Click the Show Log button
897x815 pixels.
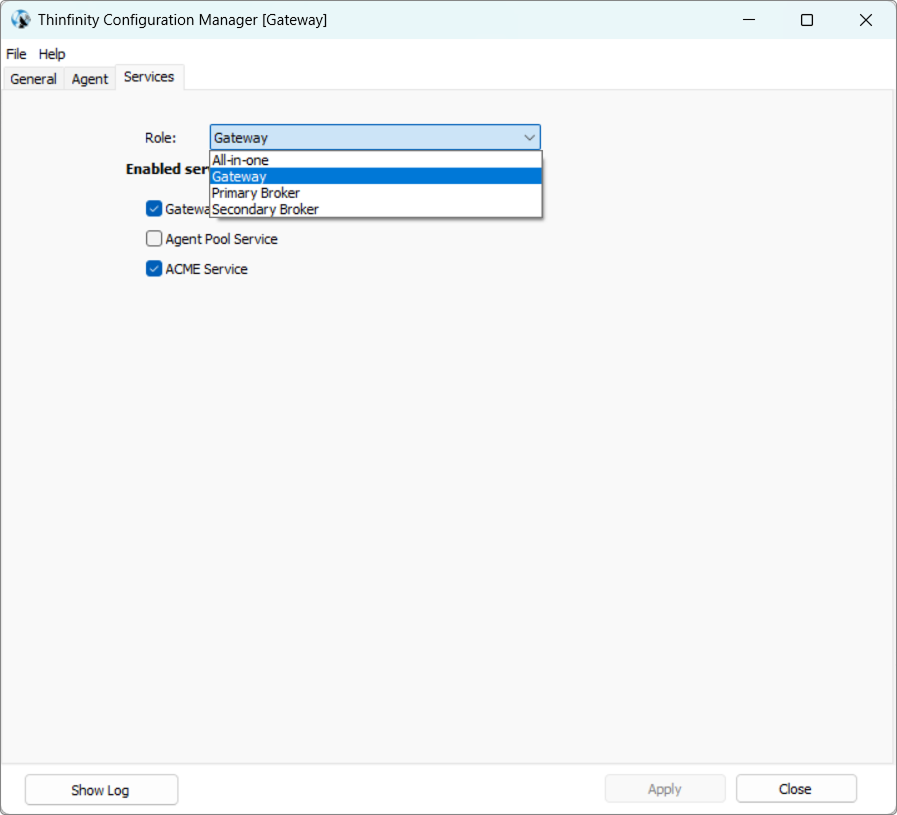click(101, 789)
